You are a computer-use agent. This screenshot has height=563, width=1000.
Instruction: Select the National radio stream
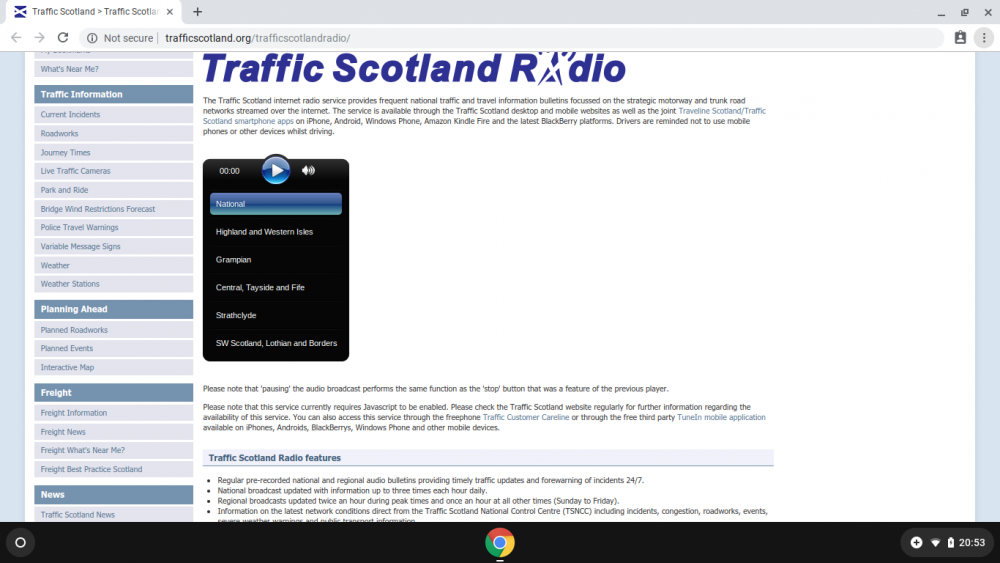pyautogui.click(x=276, y=204)
